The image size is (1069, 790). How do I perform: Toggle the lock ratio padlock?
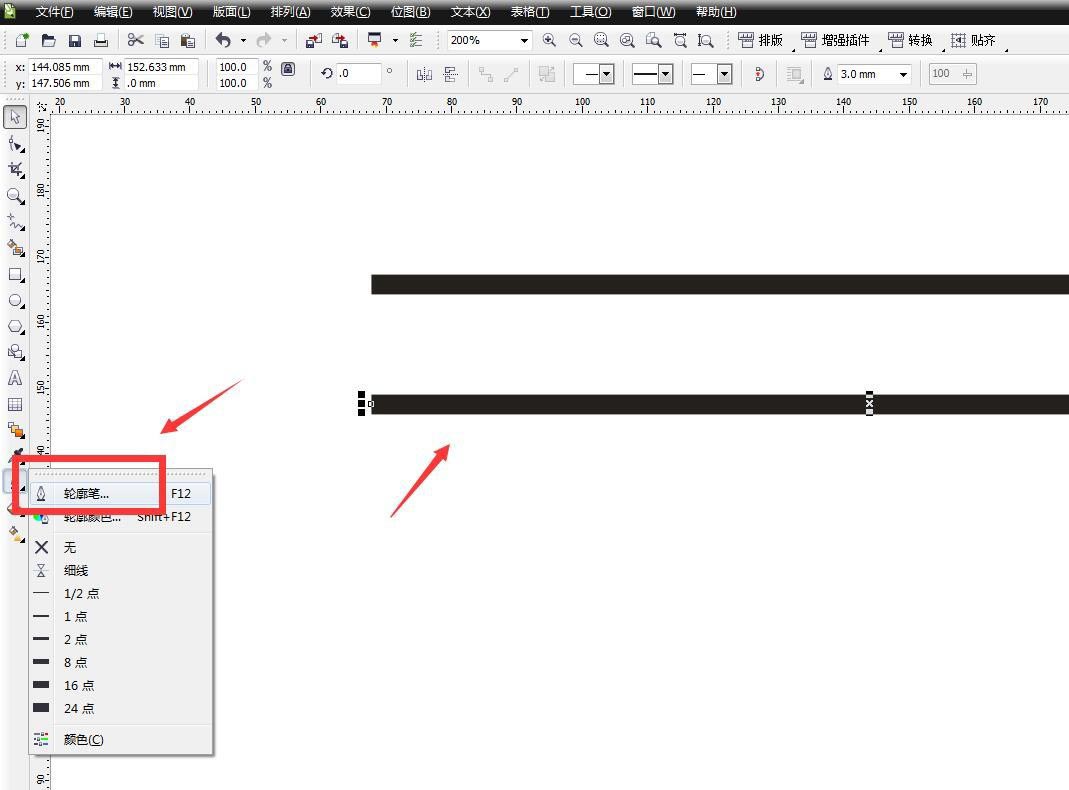(x=288, y=69)
